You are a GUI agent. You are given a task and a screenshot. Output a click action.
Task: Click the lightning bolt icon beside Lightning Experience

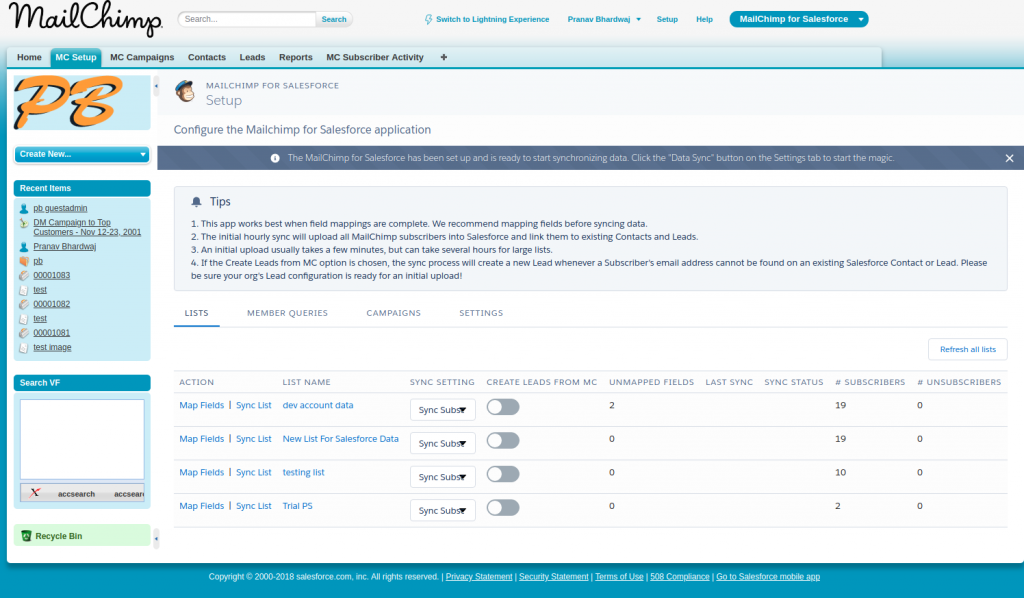coord(428,20)
